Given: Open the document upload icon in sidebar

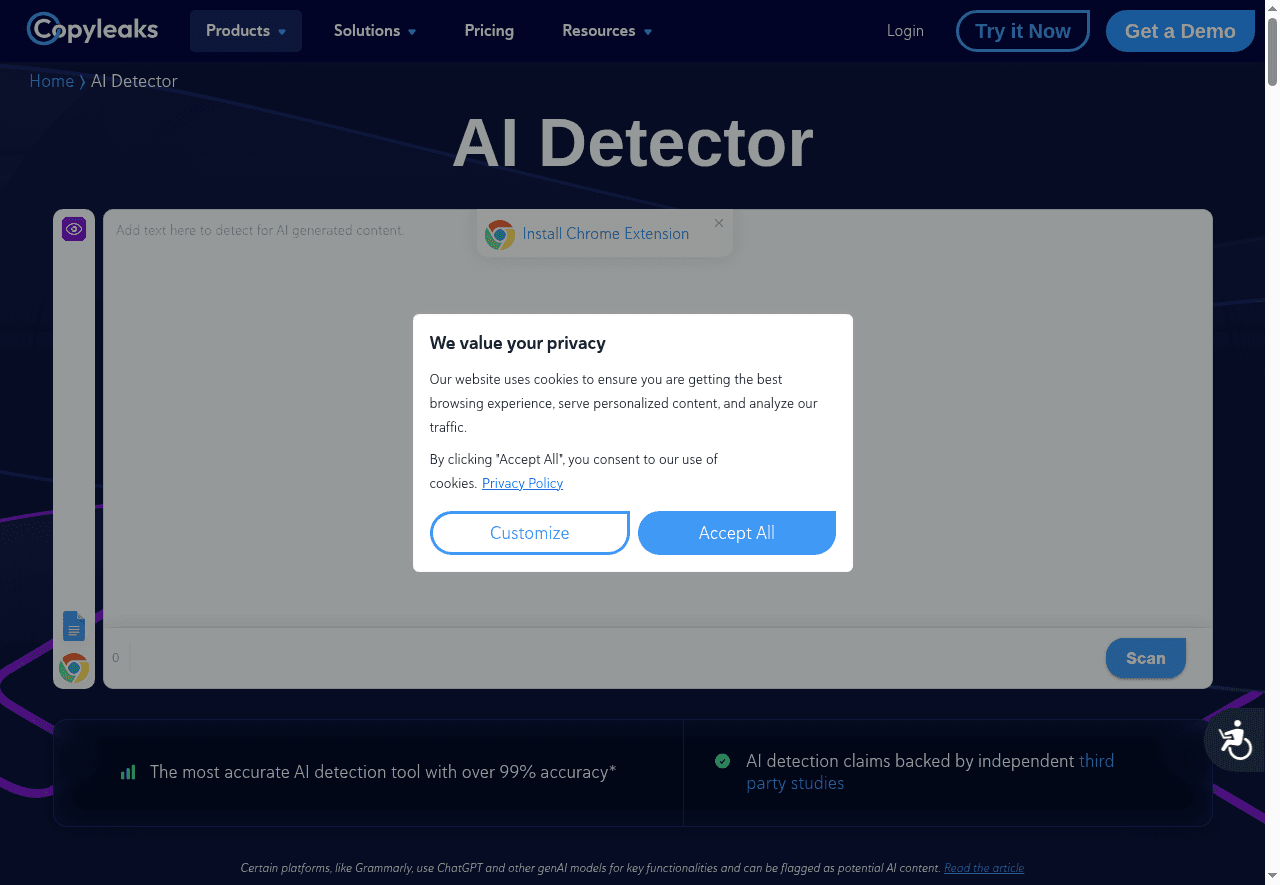Looking at the screenshot, I should coord(74,626).
